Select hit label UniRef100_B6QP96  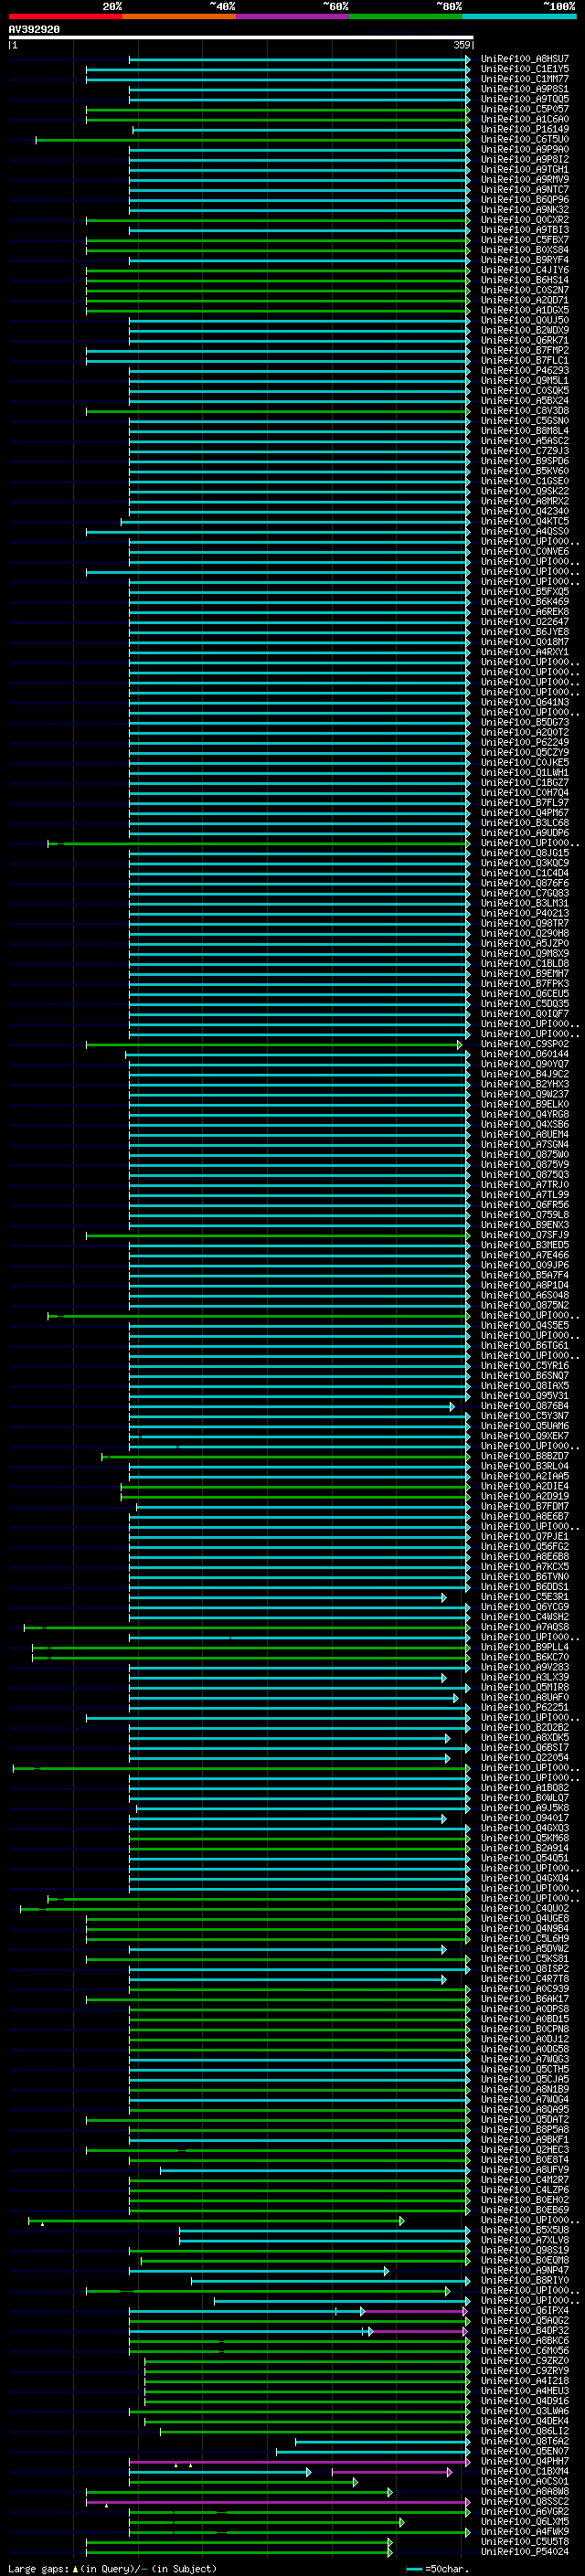tap(525, 200)
